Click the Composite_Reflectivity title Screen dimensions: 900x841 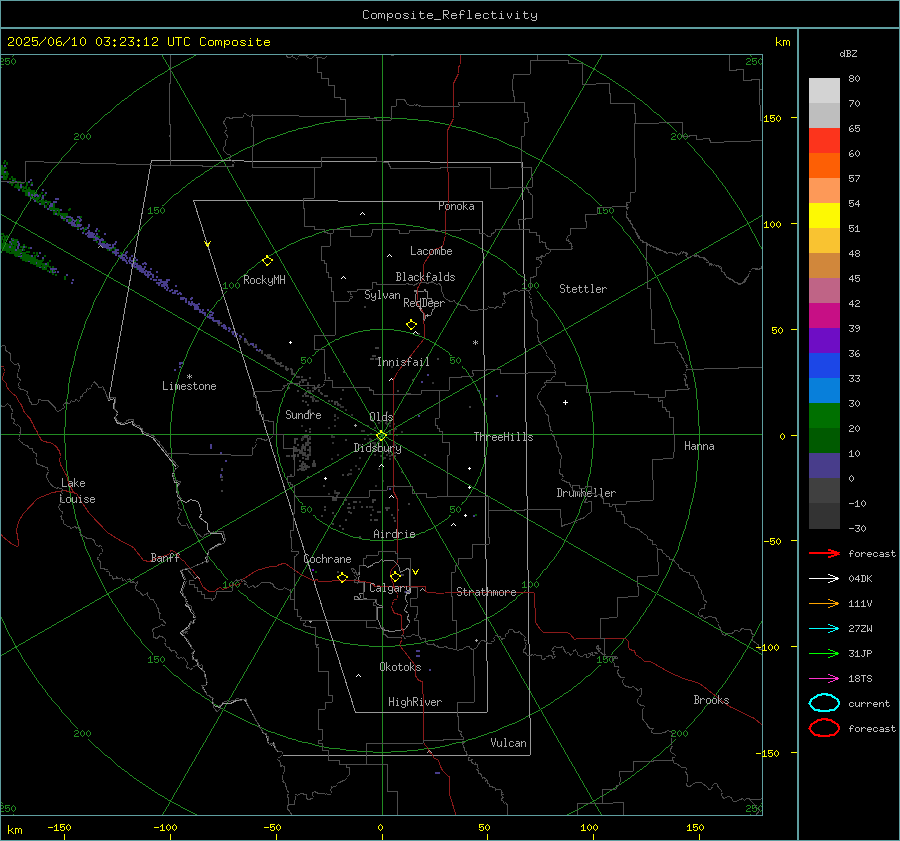(449, 15)
